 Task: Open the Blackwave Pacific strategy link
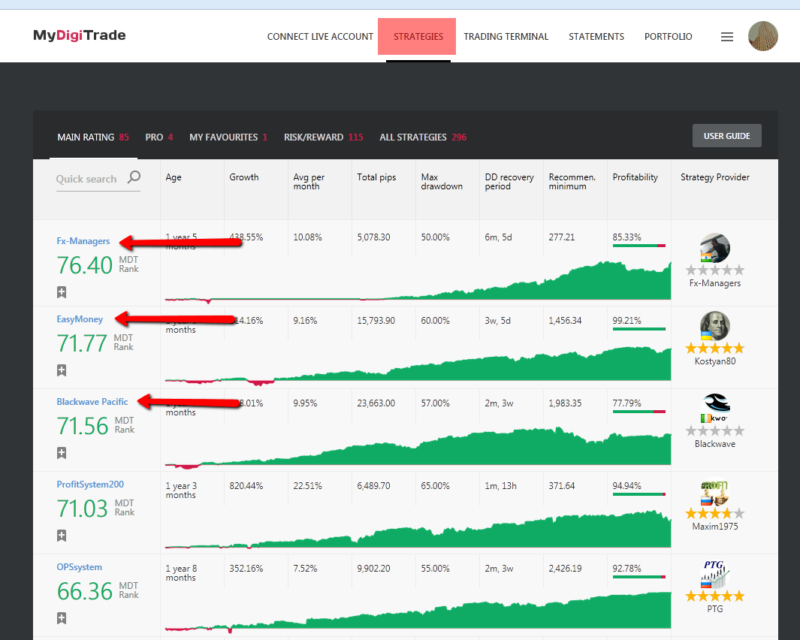92,402
